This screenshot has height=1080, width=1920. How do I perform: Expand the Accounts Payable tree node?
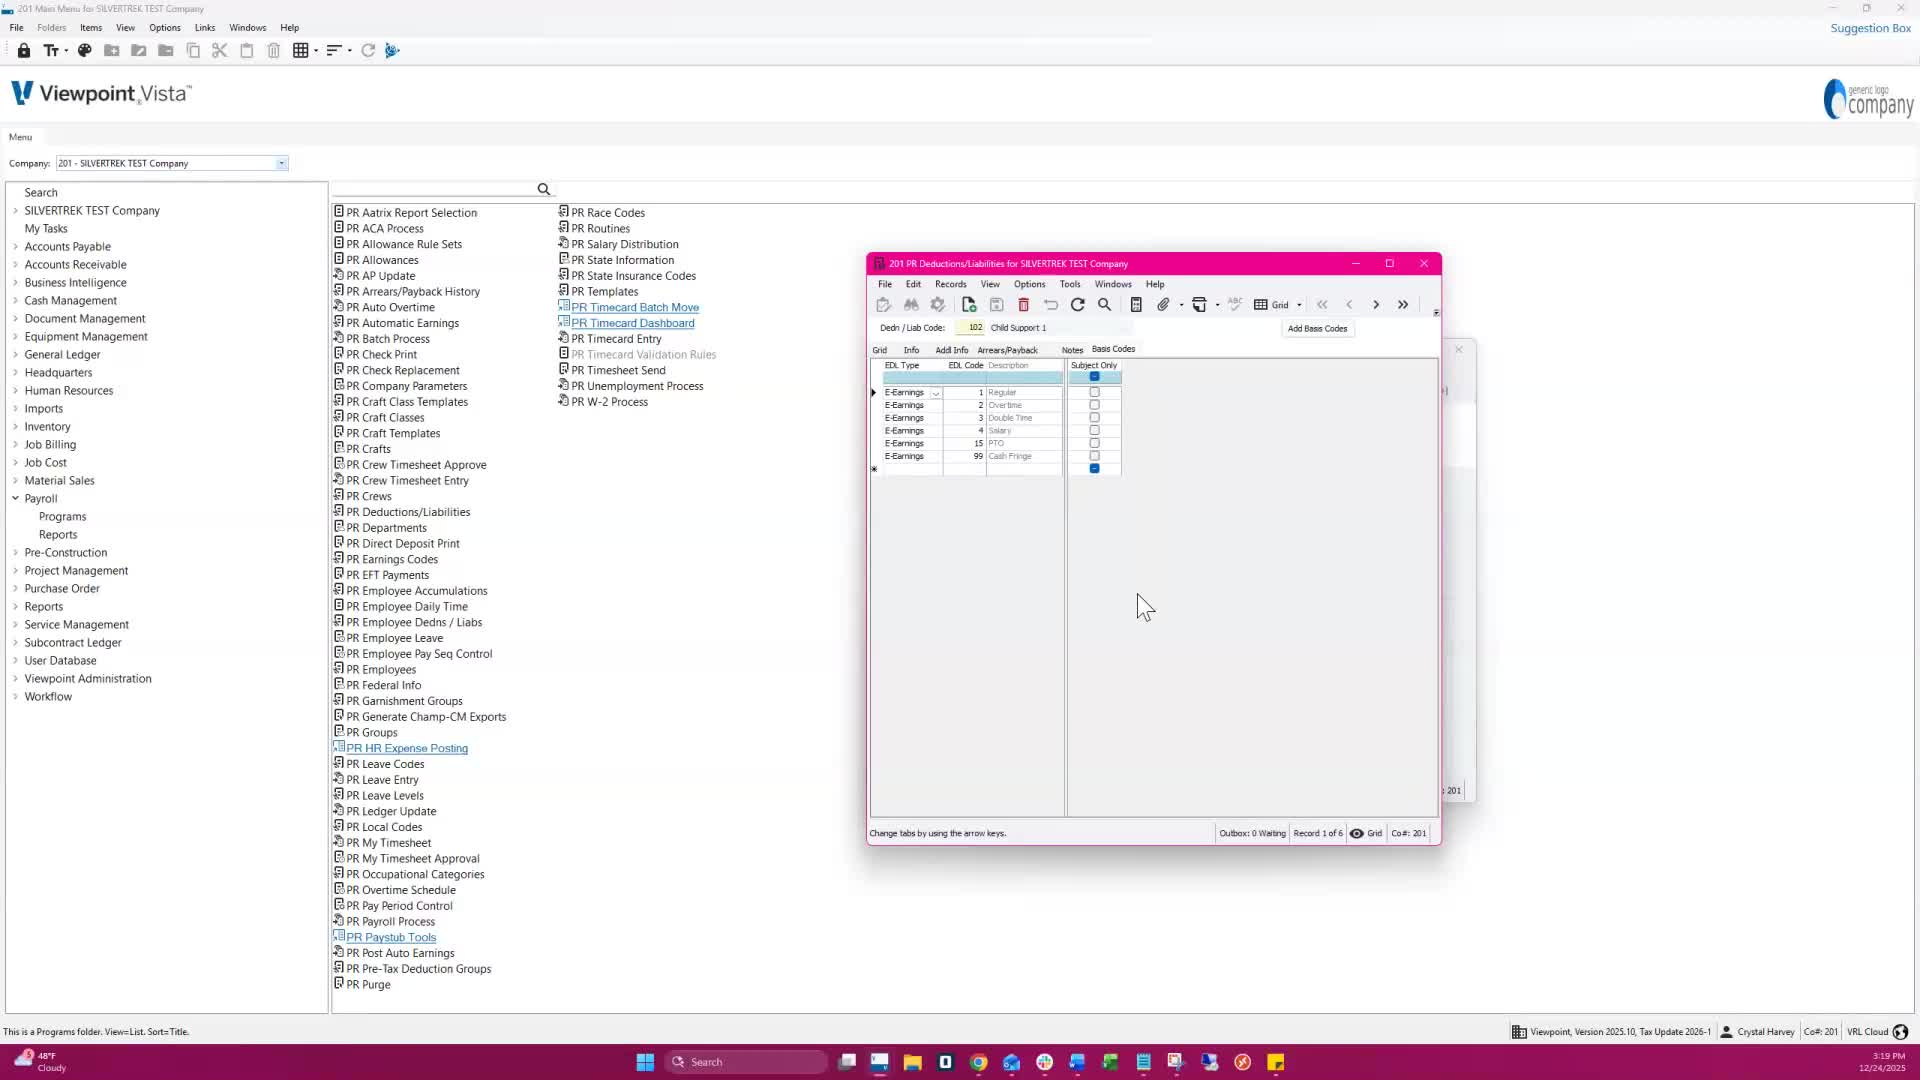(x=15, y=247)
